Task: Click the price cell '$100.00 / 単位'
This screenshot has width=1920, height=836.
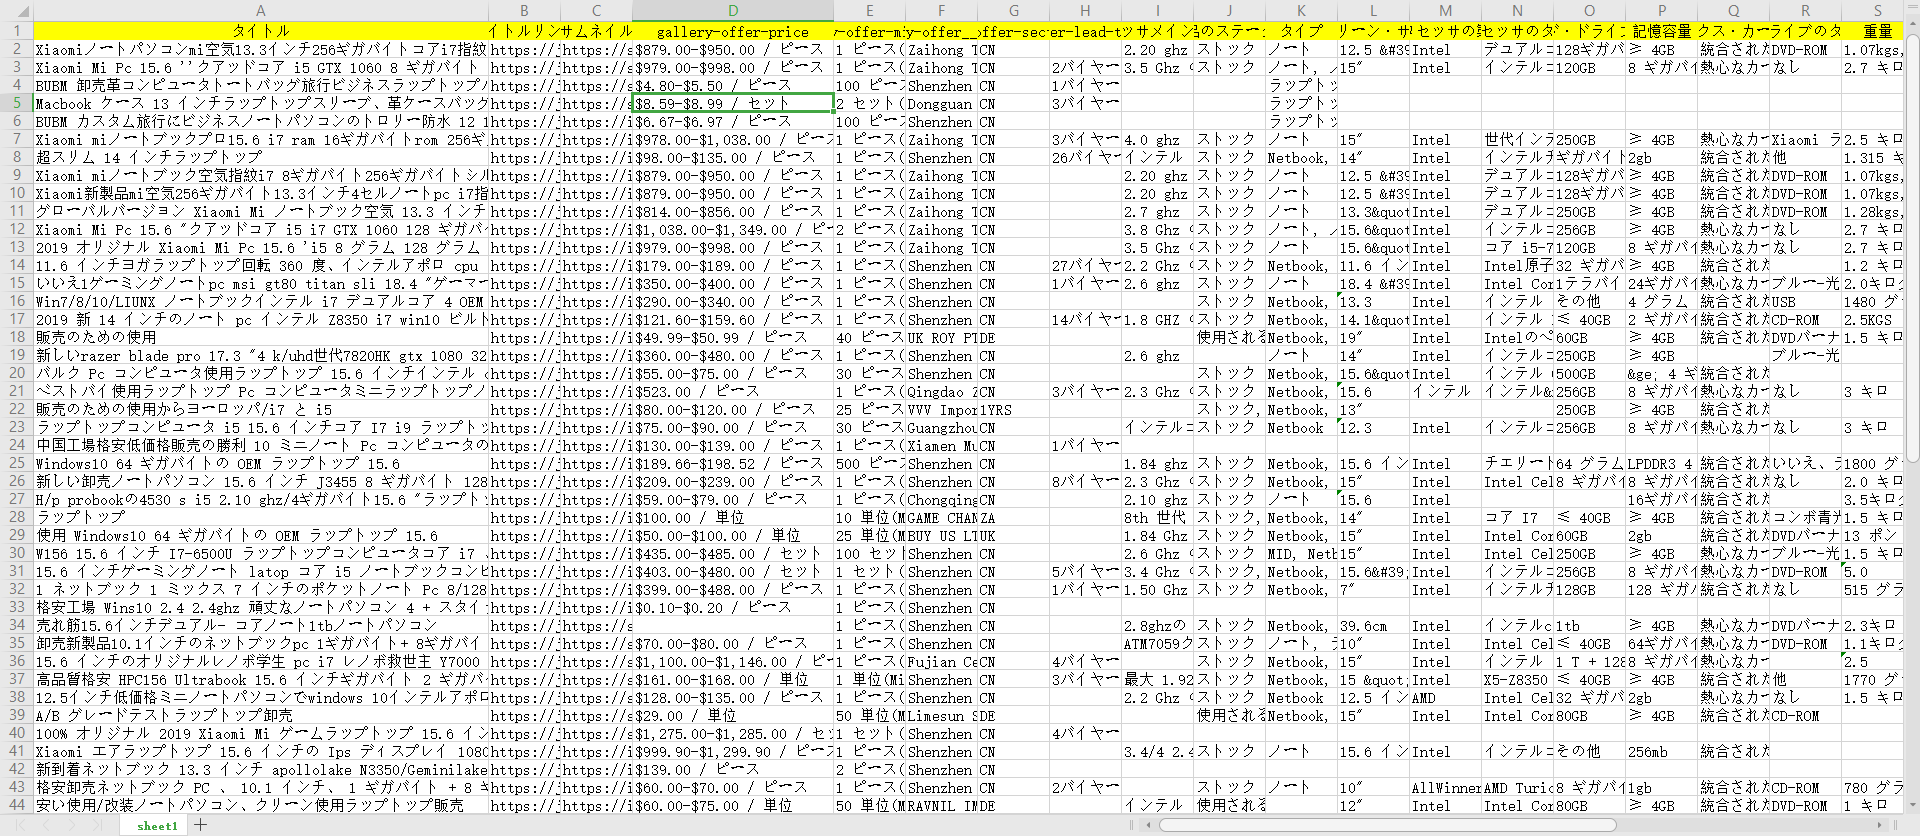Action: coord(733,517)
